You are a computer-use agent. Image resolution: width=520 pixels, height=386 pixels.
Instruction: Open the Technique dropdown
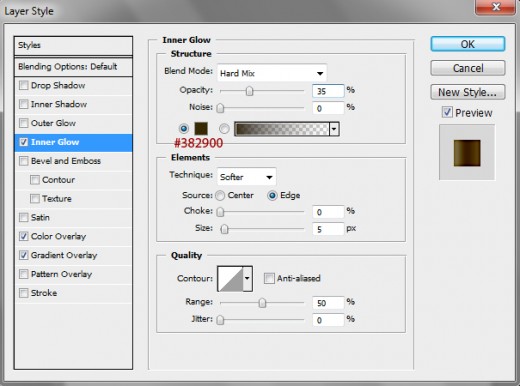(246, 177)
